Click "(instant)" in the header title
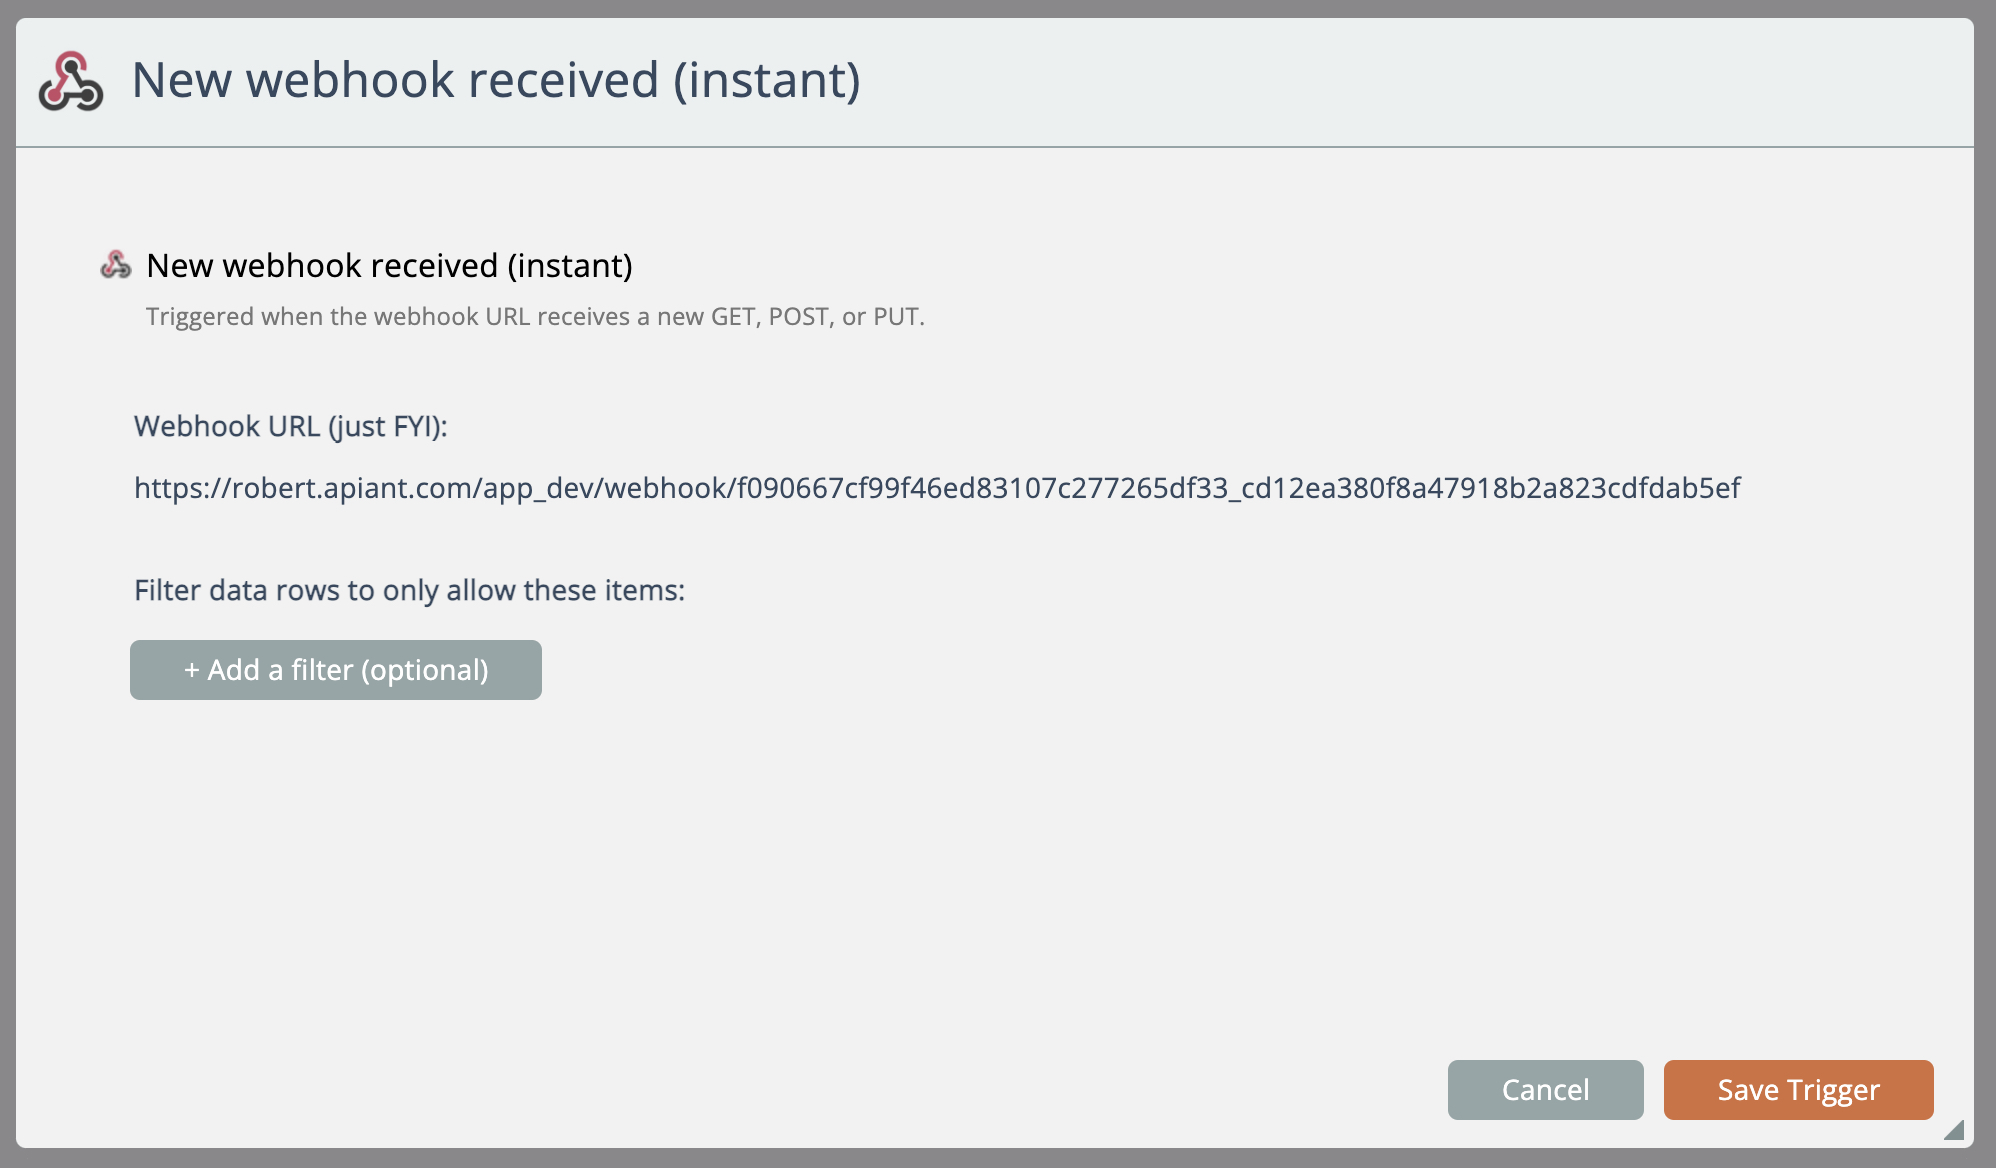The width and height of the screenshot is (1996, 1168). (x=767, y=80)
